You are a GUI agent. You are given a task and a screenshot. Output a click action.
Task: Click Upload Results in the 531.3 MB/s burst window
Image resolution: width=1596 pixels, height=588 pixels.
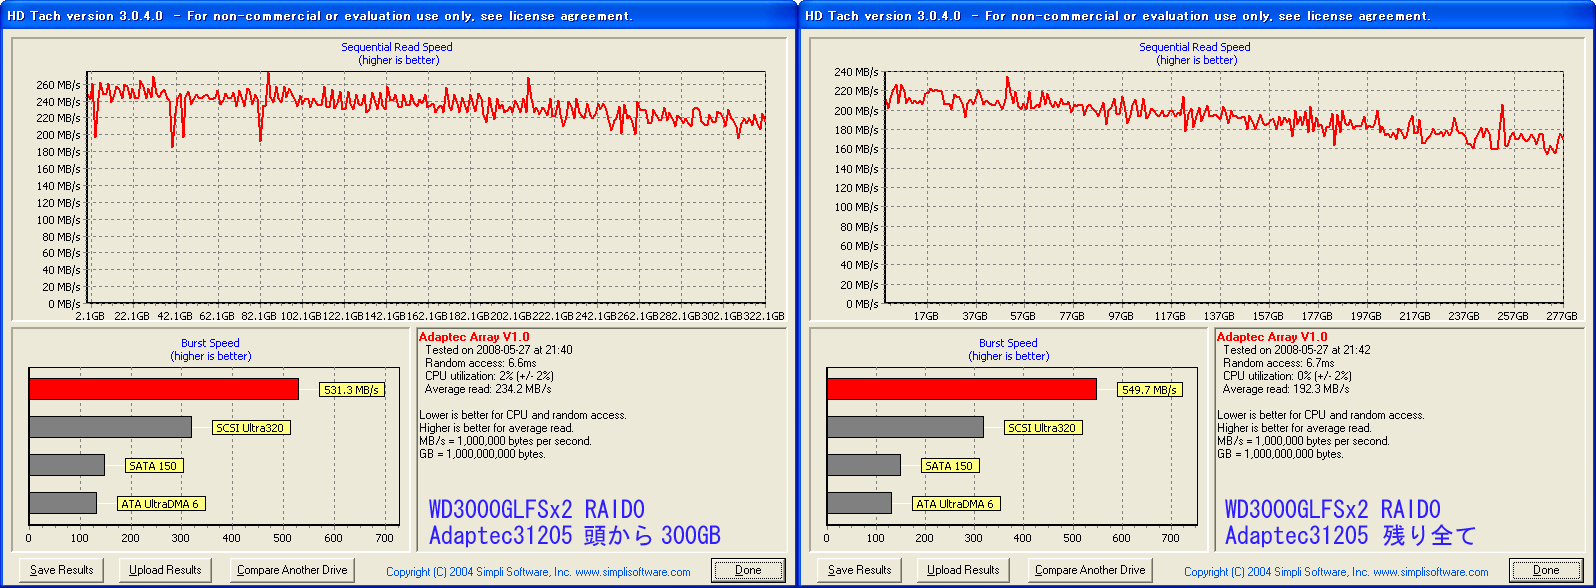(165, 570)
